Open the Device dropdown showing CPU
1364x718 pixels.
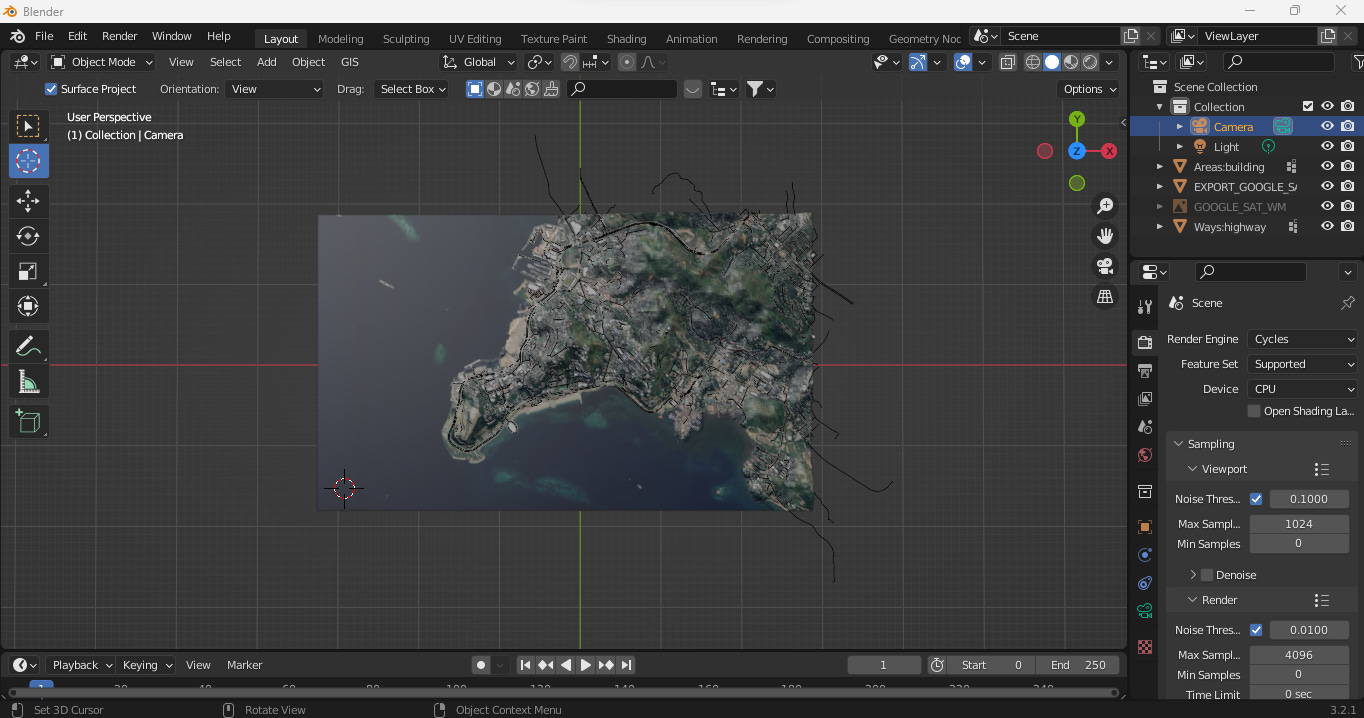1302,389
